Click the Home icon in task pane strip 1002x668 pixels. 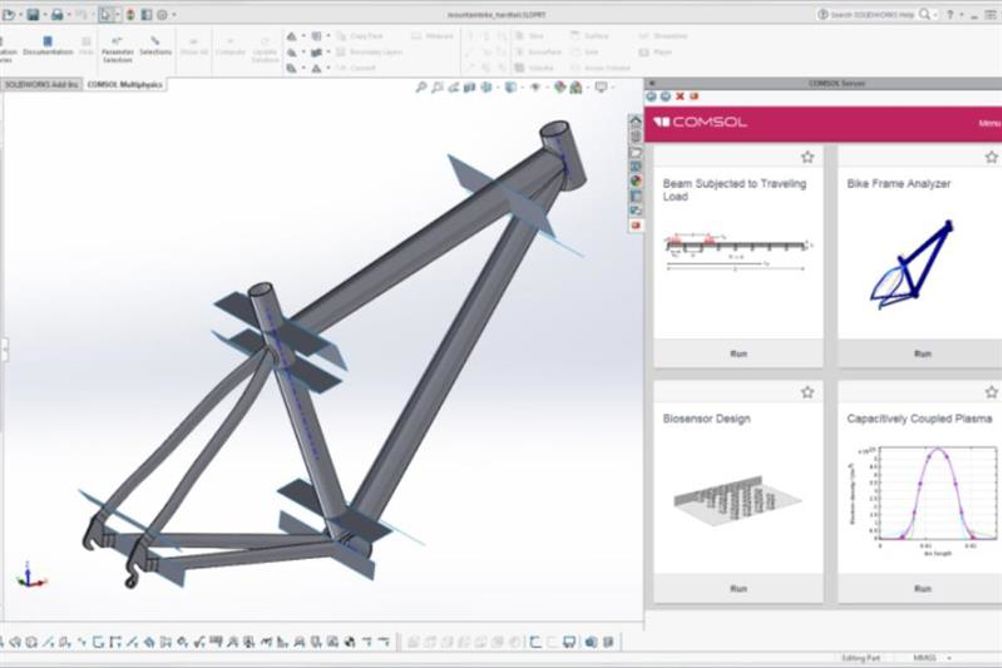(636, 121)
